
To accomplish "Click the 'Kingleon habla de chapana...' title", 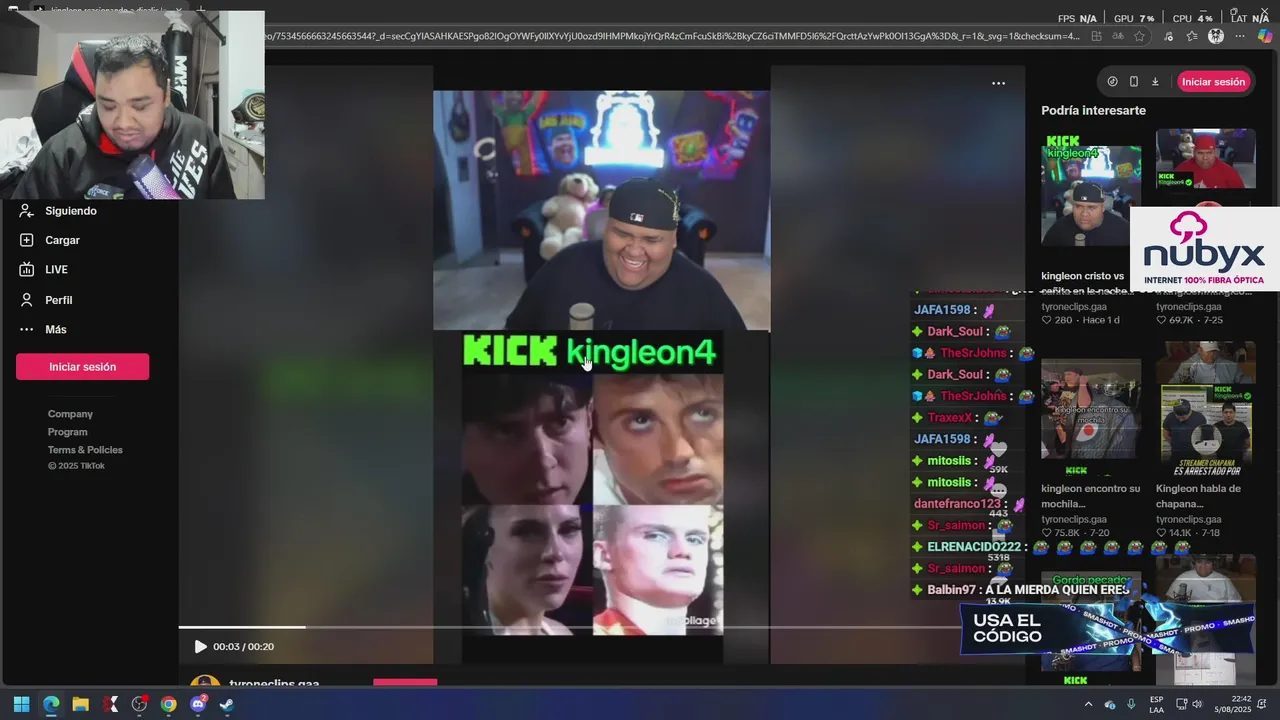I will [x=1198, y=496].
